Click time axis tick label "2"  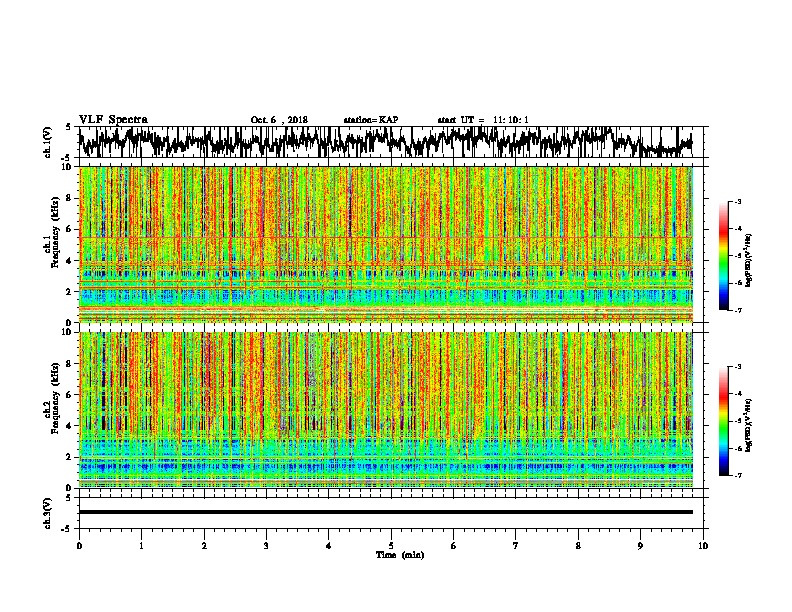[204, 546]
